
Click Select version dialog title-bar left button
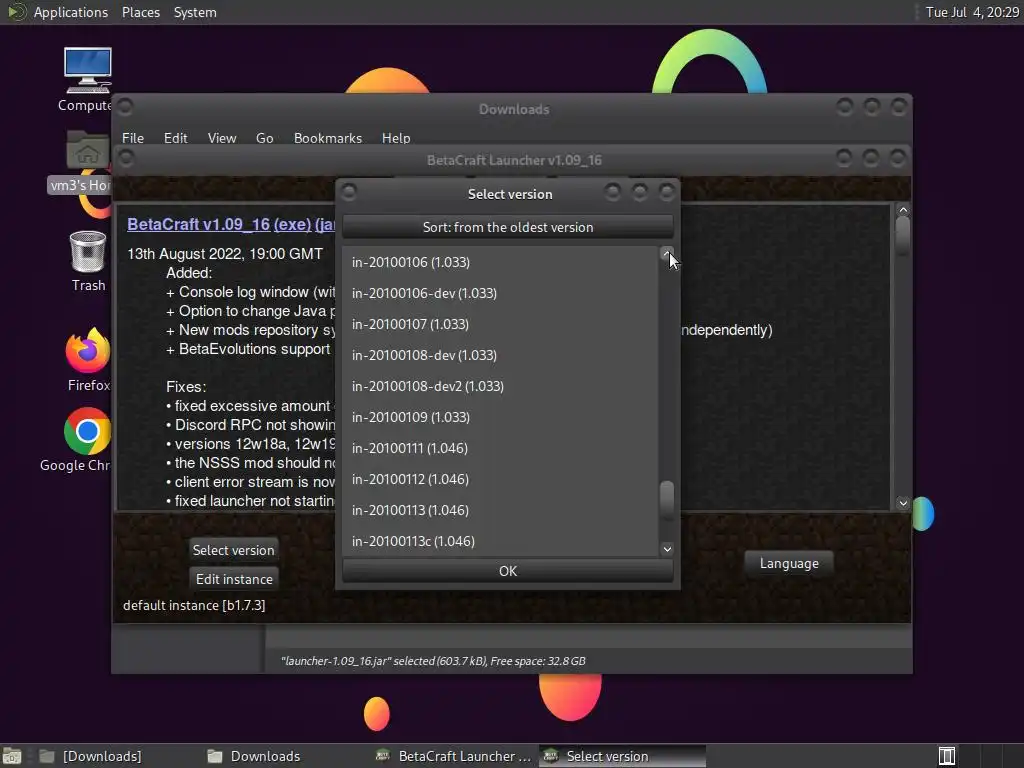click(x=349, y=192)
